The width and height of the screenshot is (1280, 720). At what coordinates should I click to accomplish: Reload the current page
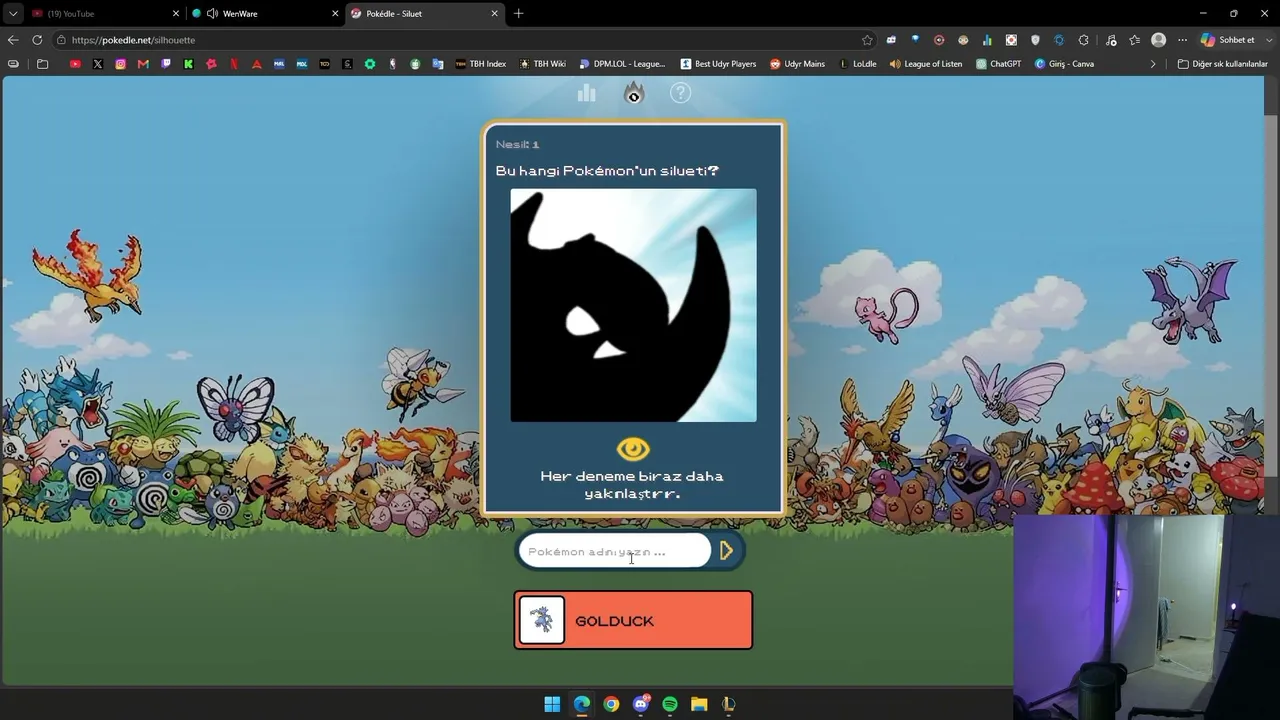click(x=37, y=40)
